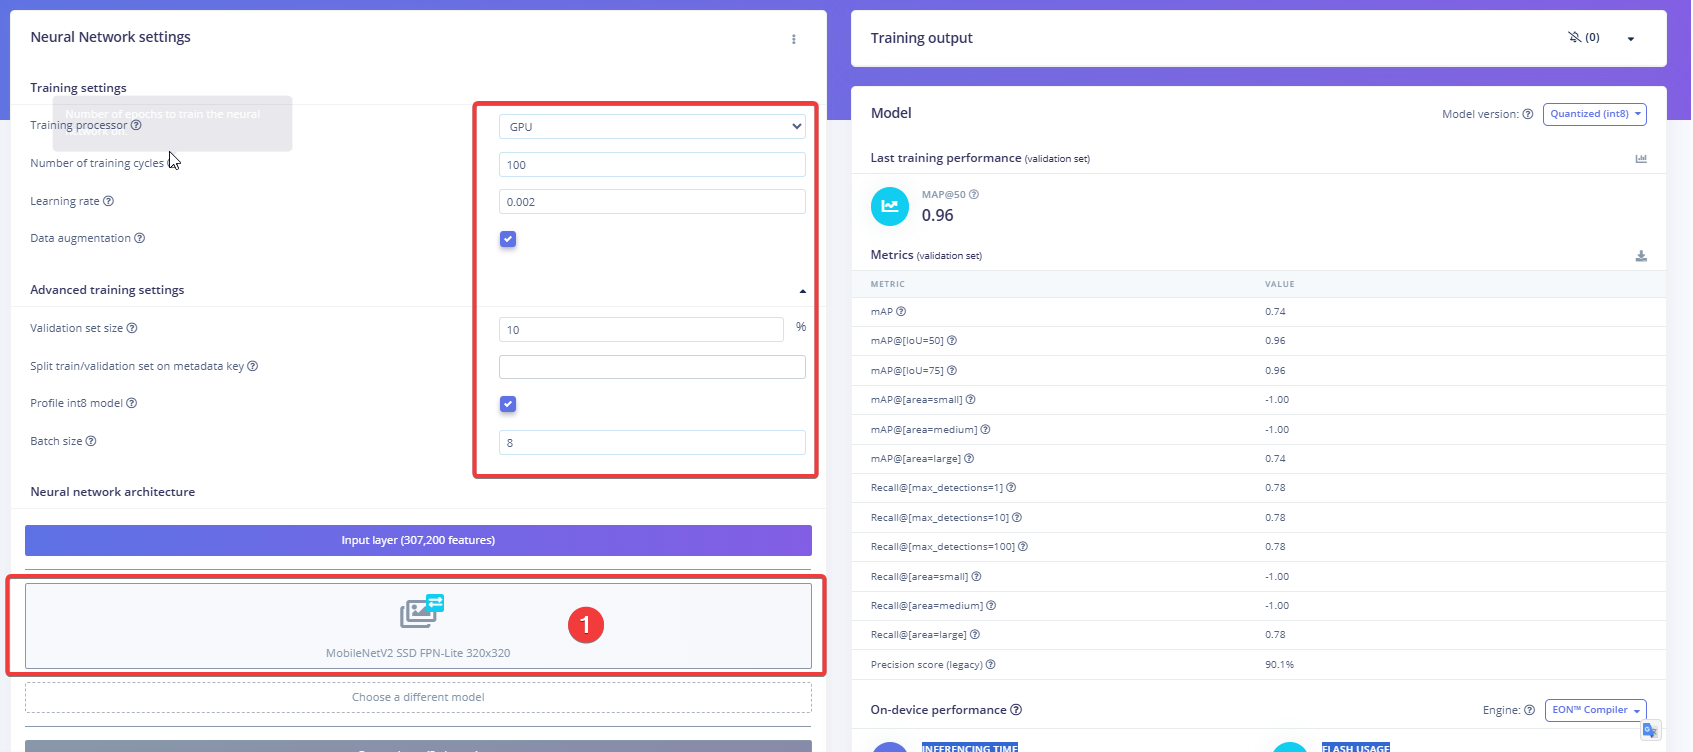Screen dimensions: 1693x752
Task: Select the MobileNetV2 SSD FPN-Lite 320x320 model block
Action: point(418,626)
